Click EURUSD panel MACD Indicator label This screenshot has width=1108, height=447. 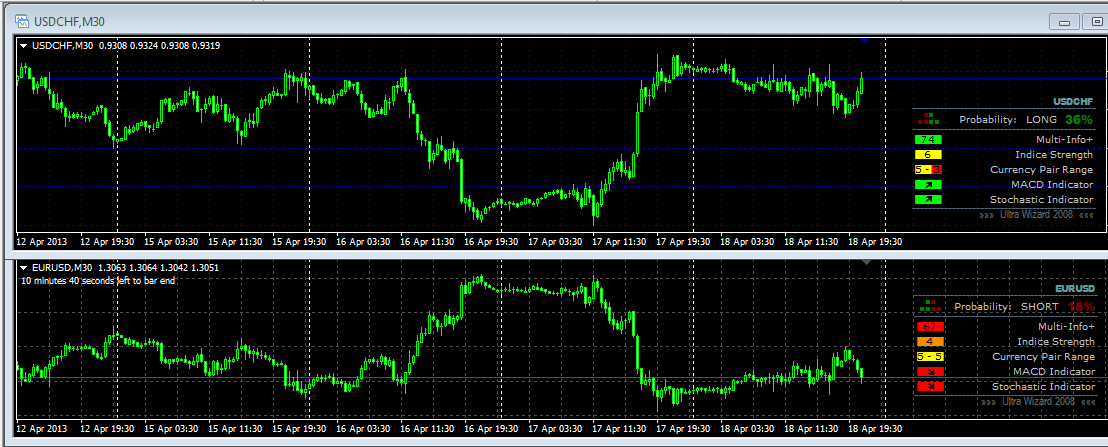point(1054,371)
